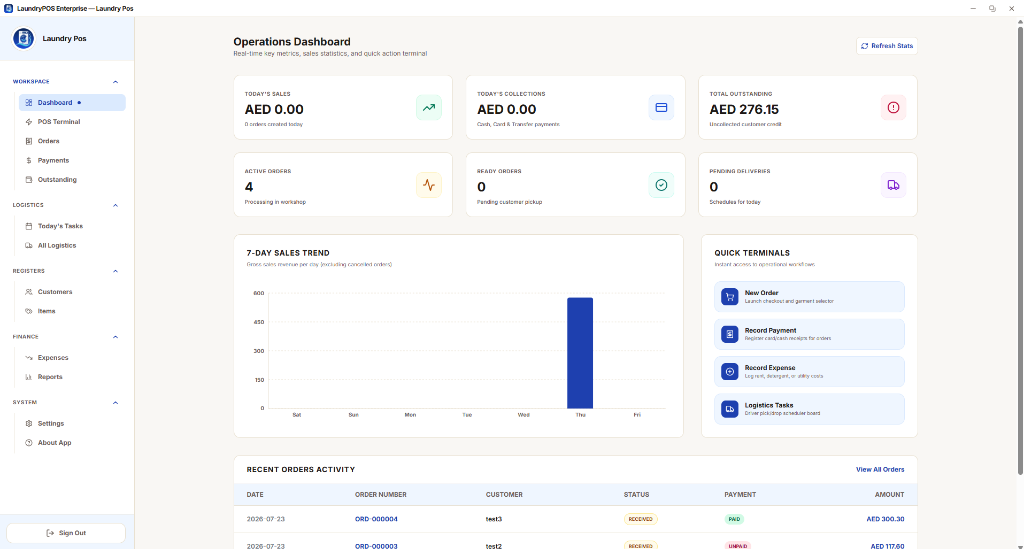1024x549 pixels.
Task: Collapse the Logistics sidebar section
Action: tap(116, 206)
